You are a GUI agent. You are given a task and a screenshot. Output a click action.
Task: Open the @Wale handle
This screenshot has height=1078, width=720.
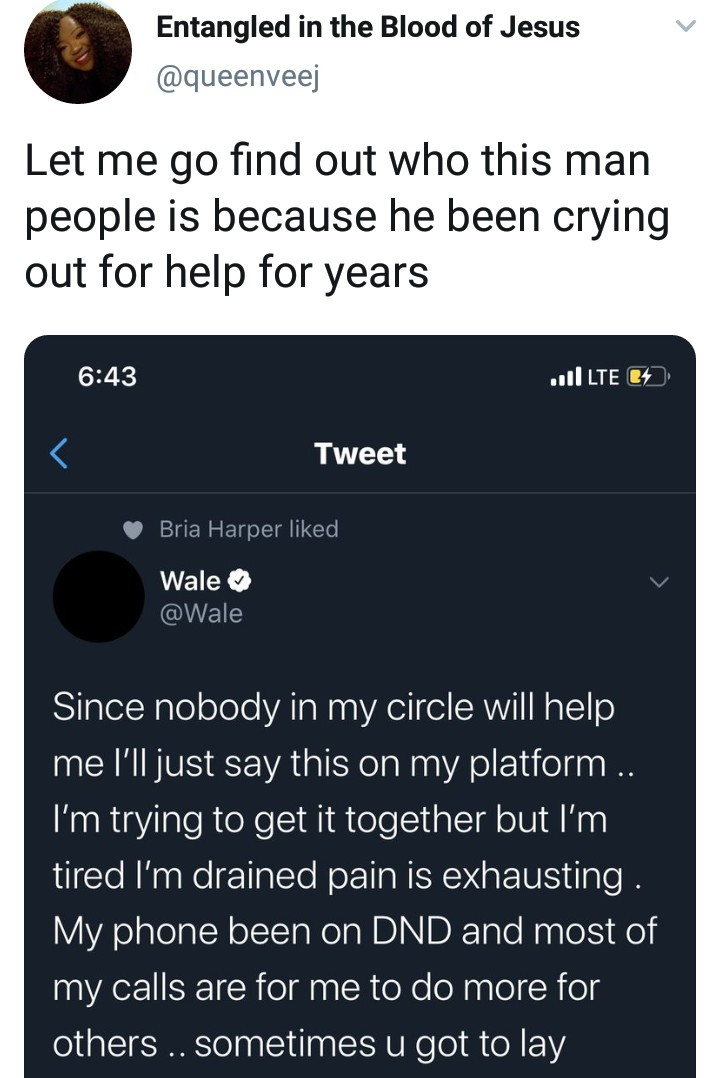[x=201, y=613]
